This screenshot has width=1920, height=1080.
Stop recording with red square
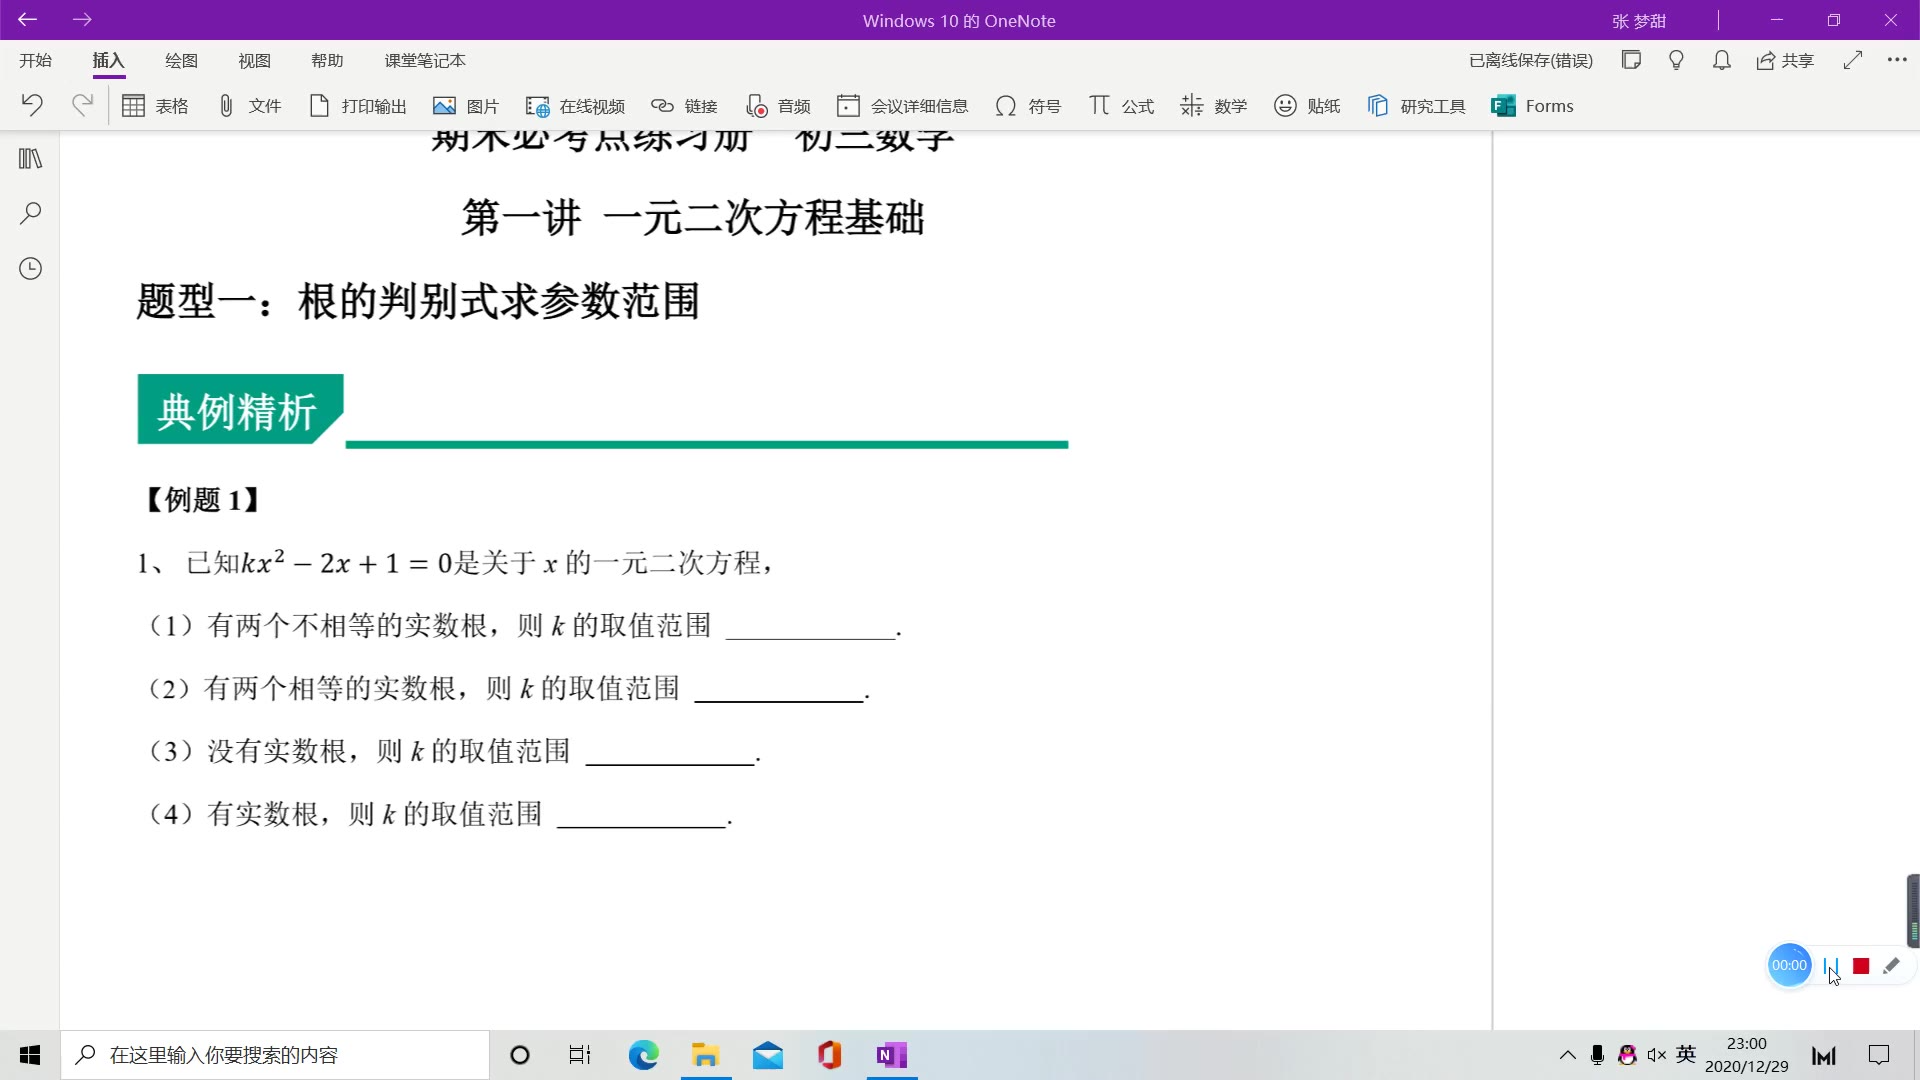click(1861, 966)
